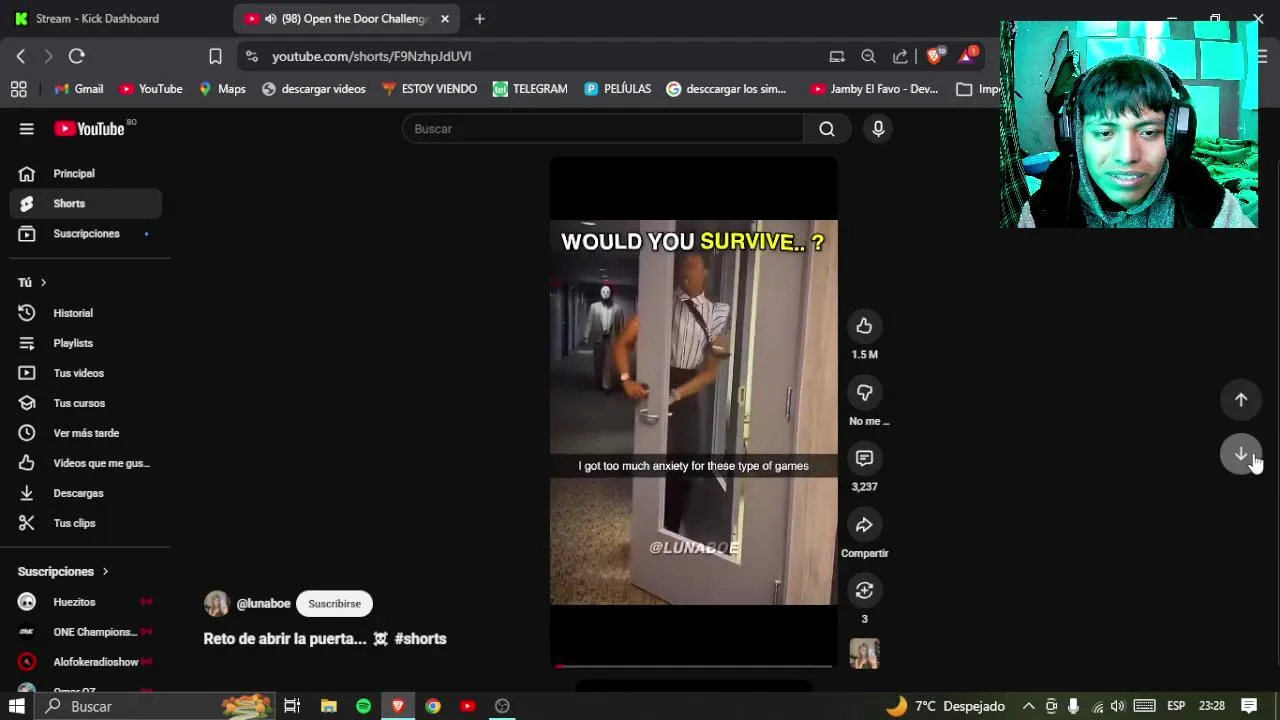
Task: Click the youtube.com address bar URL
Action: tap(371, 56)
